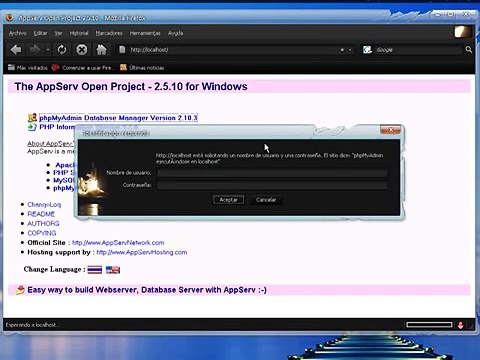Open the Editar menu
Viewport: 480px width, 360px height.
pos(40,33)
